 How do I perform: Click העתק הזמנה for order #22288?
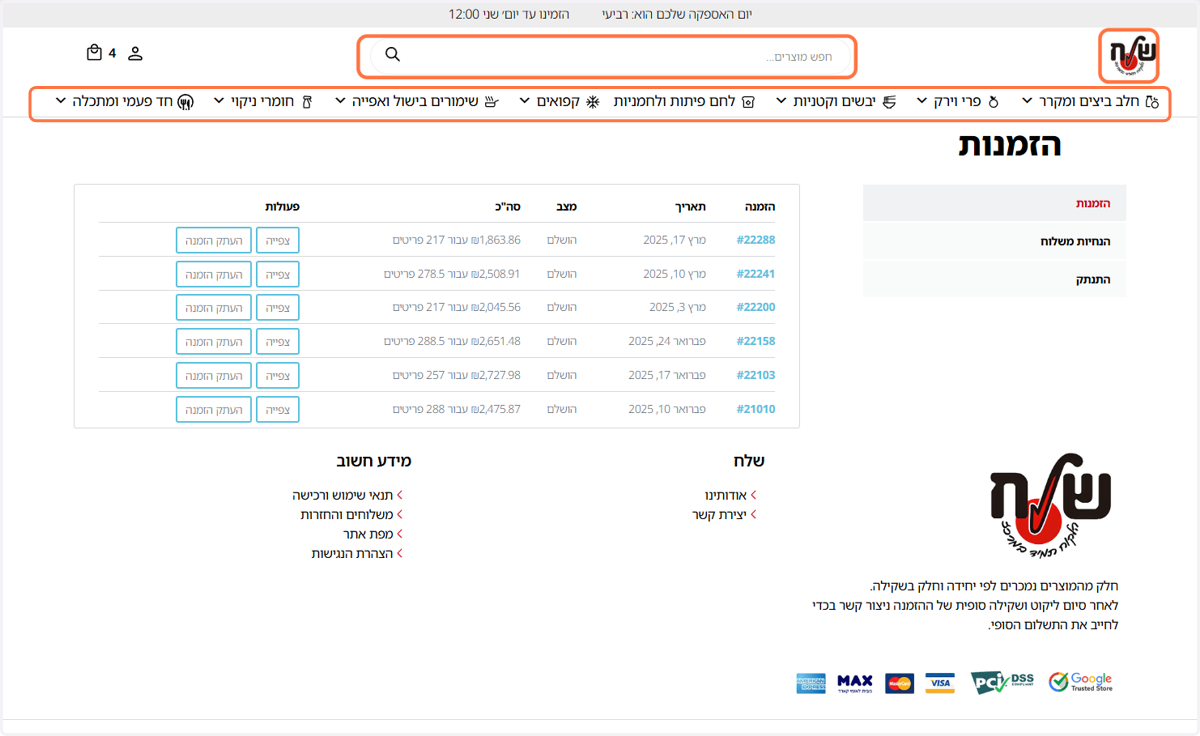tap(214, 240)
